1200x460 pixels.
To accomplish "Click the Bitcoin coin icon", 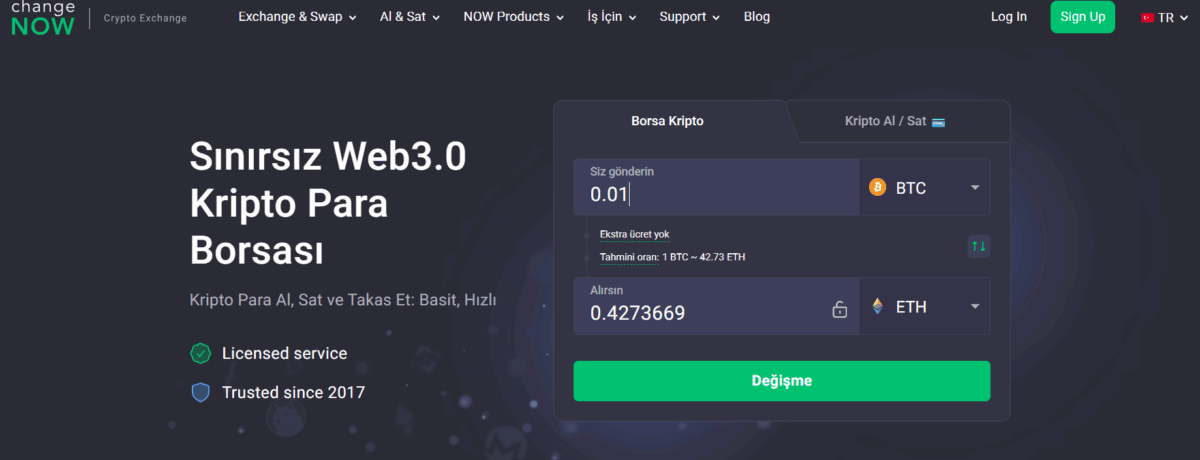I will tap(878, 187).
